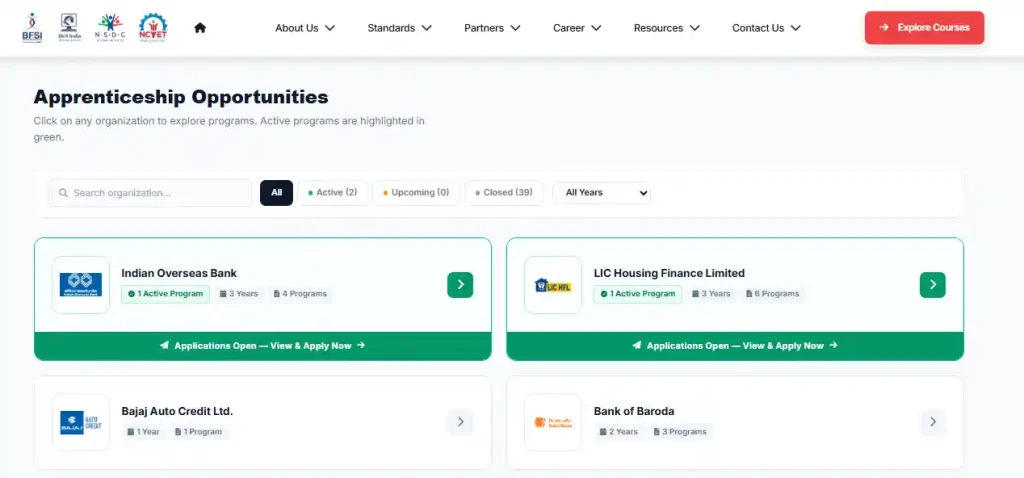The image size is (1024, 478).
Task: Filter by Active (2) programs
Action: (332, 193)
